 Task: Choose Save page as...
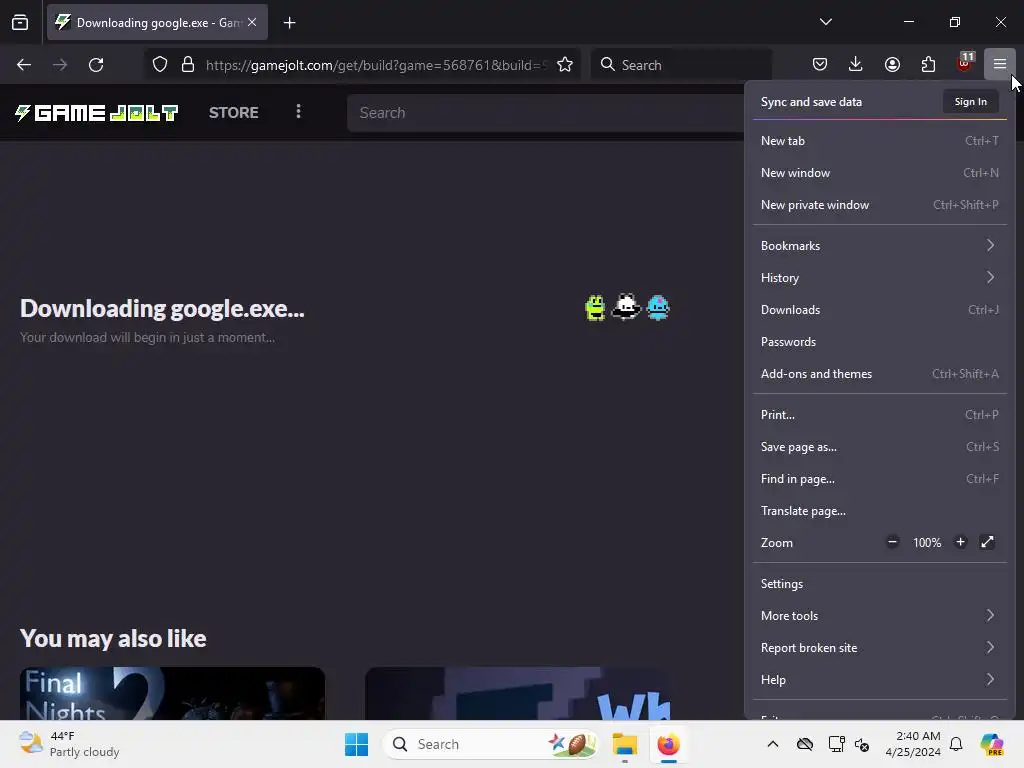880,447
